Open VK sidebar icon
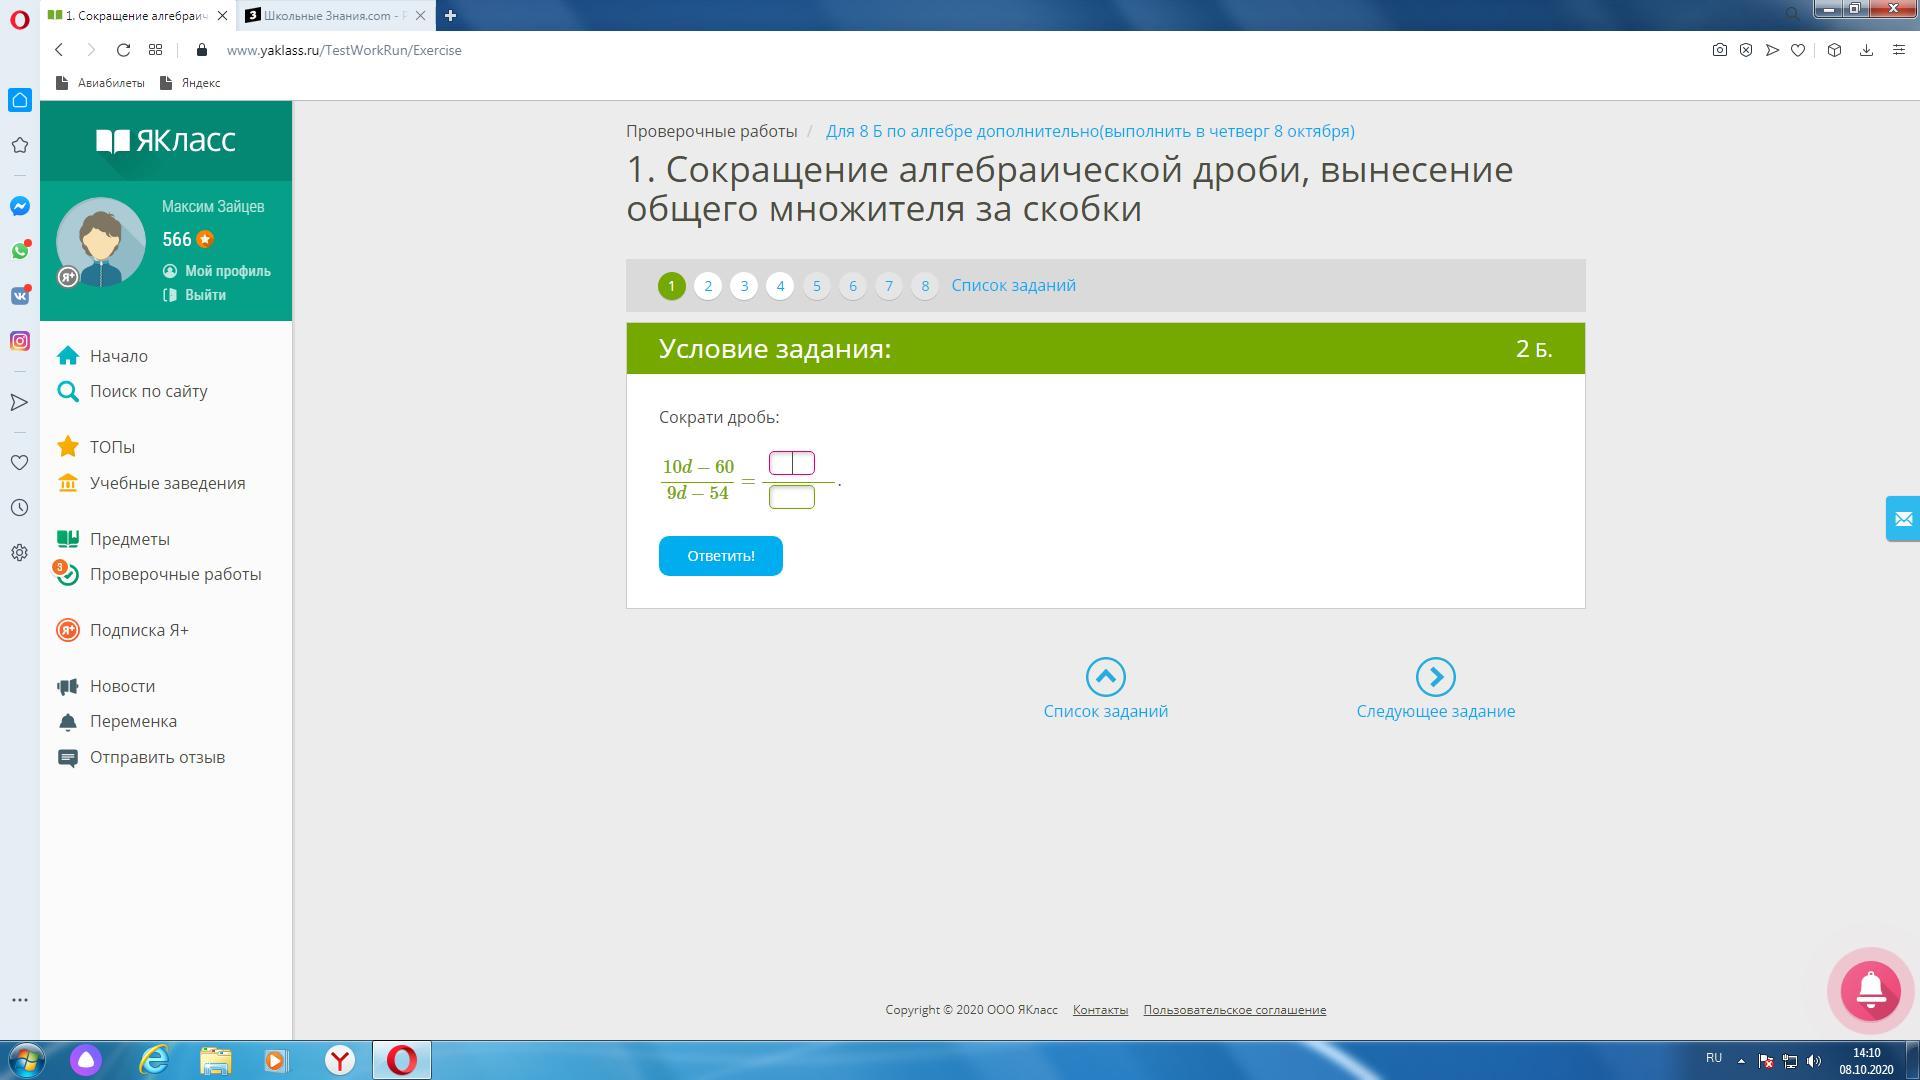1920x1080 pixels. tap(19, 296)
